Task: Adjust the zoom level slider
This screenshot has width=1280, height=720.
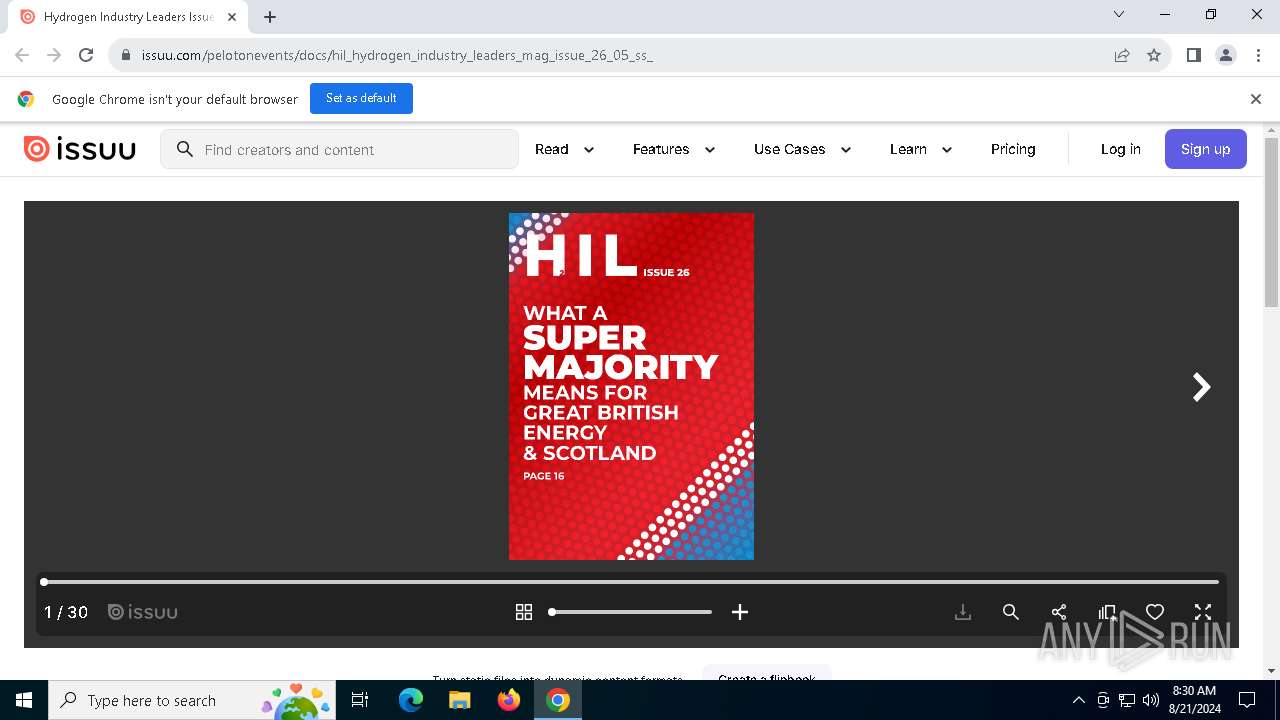Action: point(631,612)
